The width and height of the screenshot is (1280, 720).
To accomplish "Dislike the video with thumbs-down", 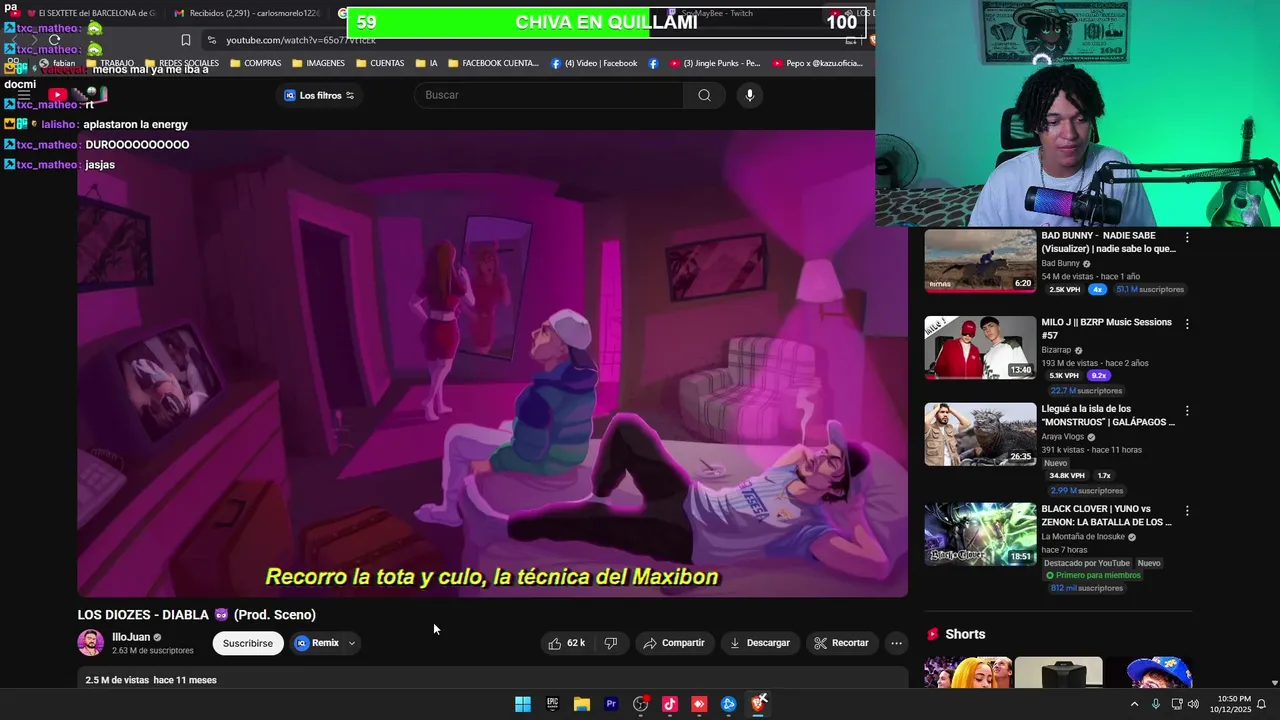I will (611, 643).
